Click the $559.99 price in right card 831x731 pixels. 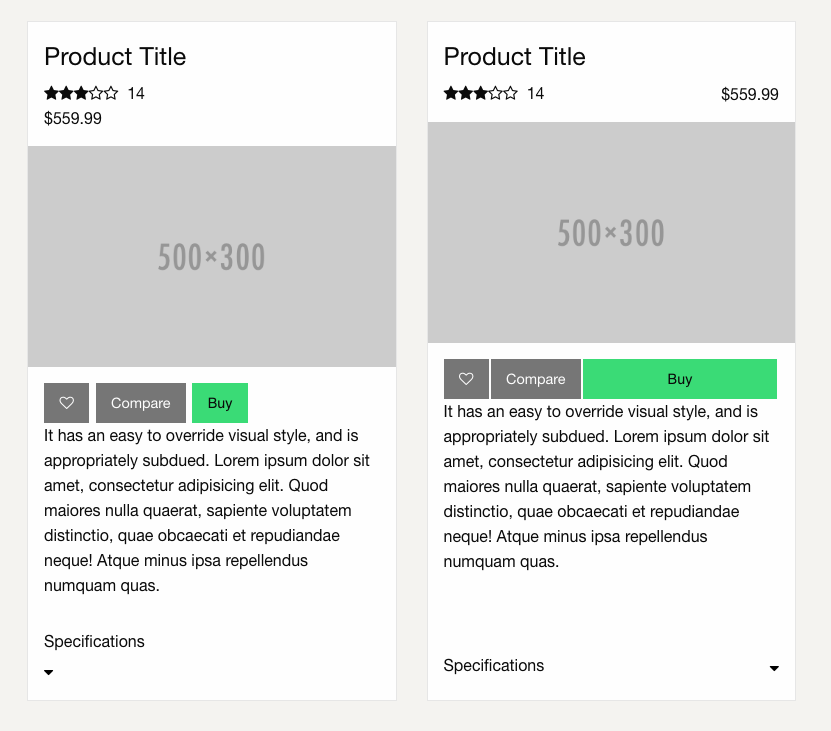point(749,94)
